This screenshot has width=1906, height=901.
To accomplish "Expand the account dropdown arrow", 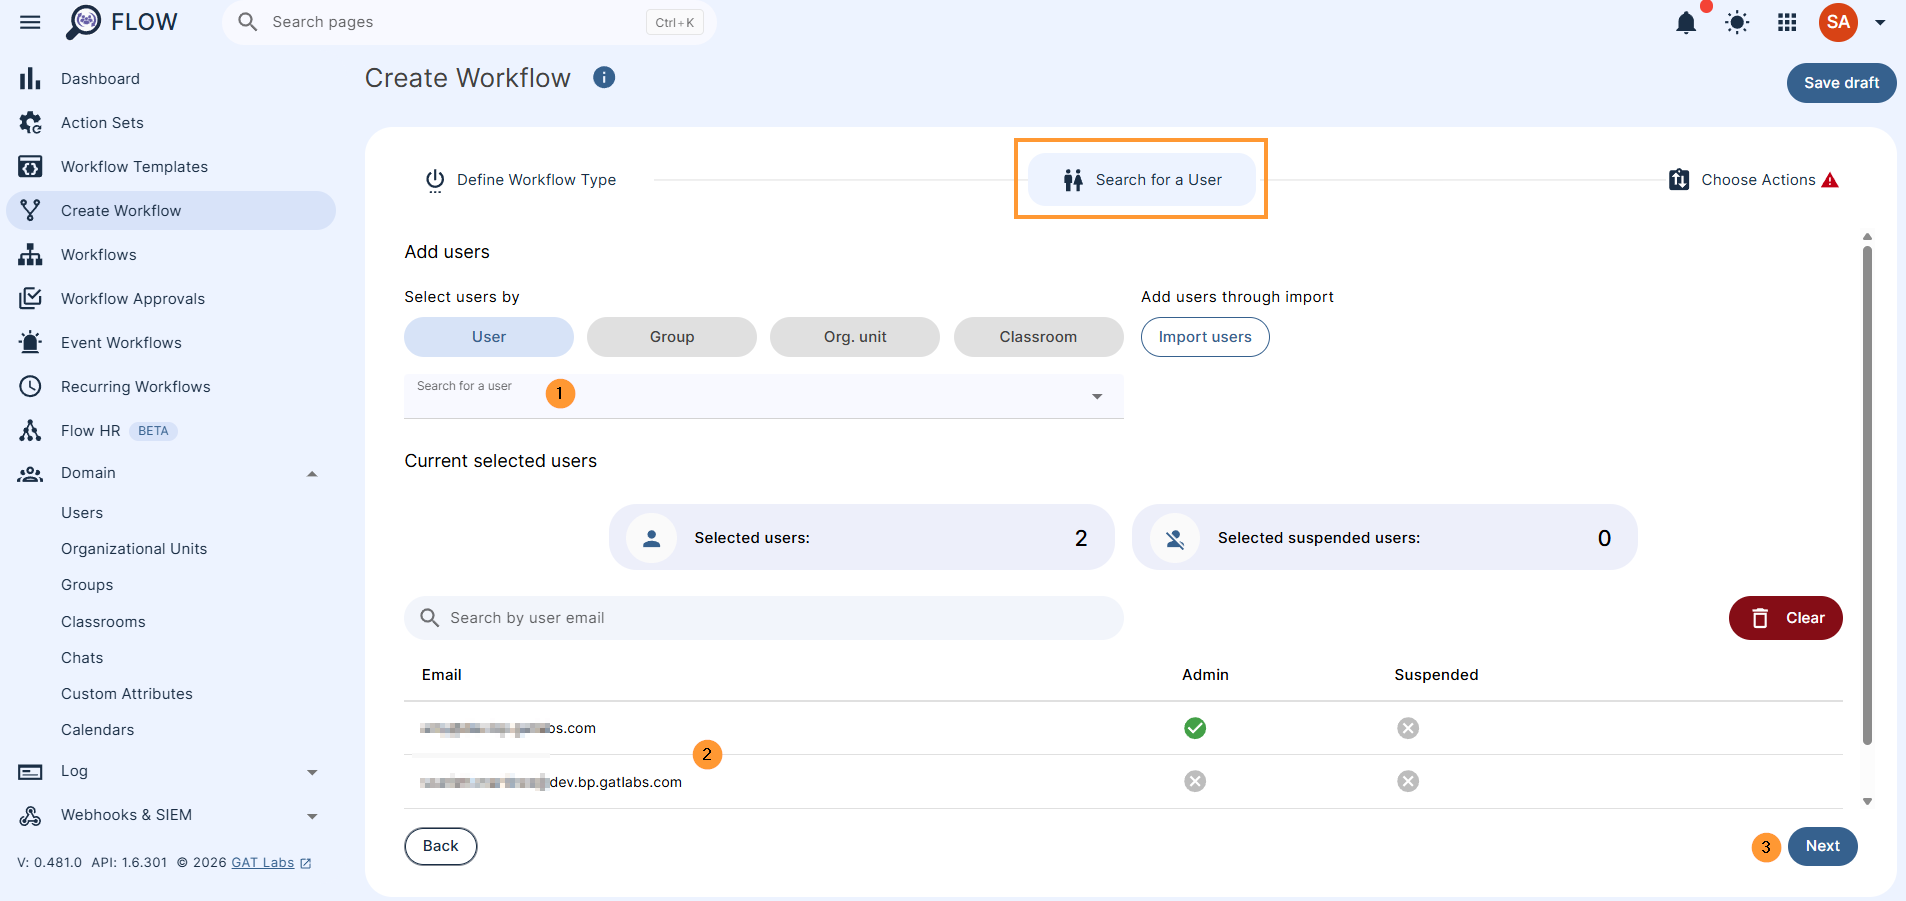I will coord(1880,23).
